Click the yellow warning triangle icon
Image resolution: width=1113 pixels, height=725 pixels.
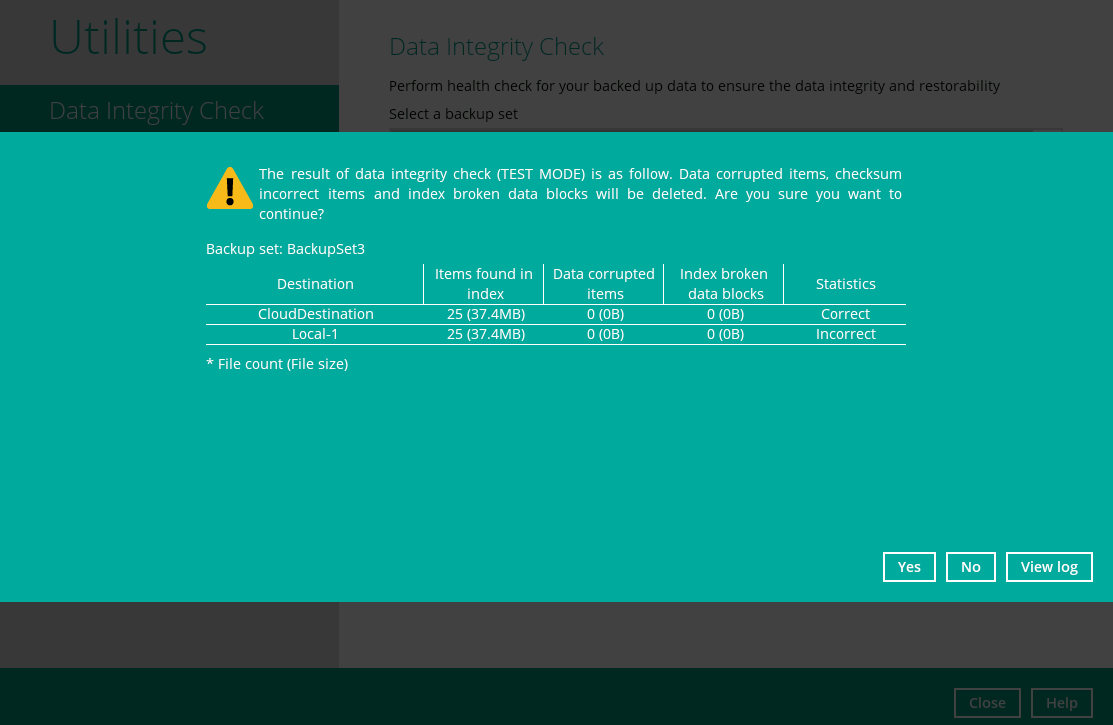230,188
